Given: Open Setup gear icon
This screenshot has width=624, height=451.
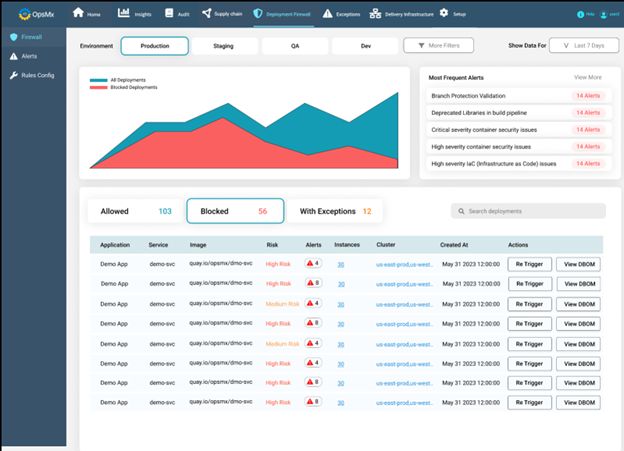Looking at the screenshot, I should pos(444,13).
